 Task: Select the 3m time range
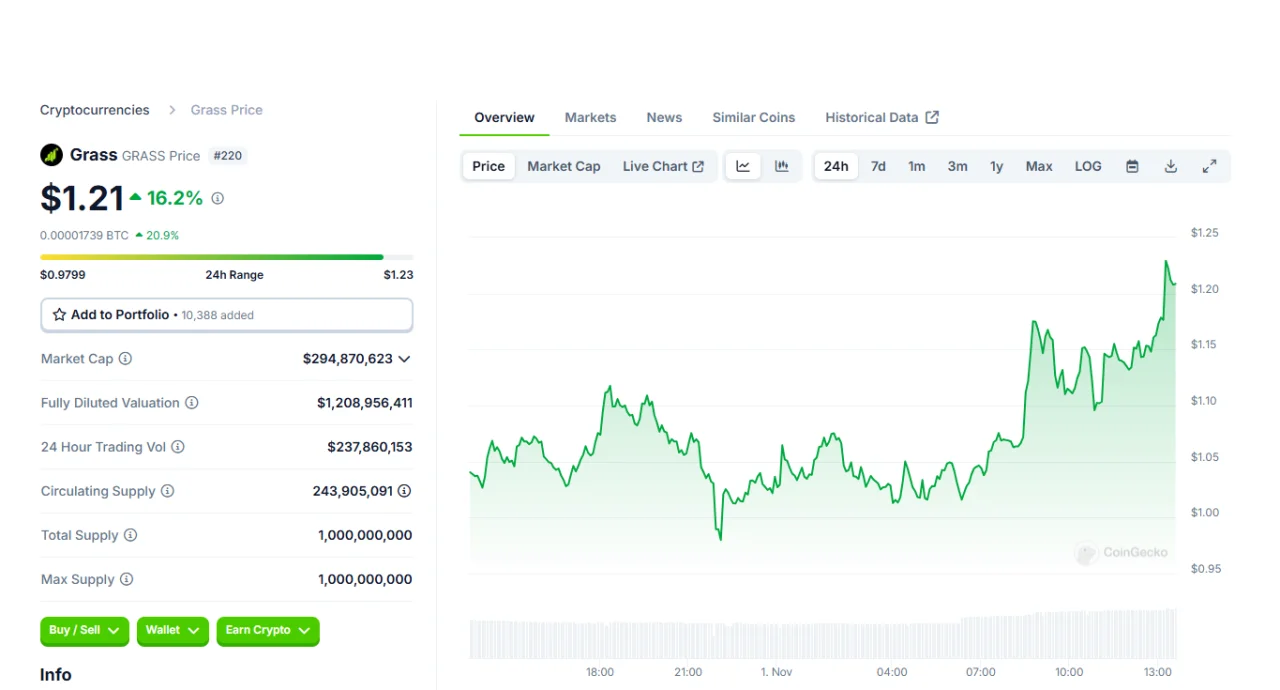coord(957,166)
